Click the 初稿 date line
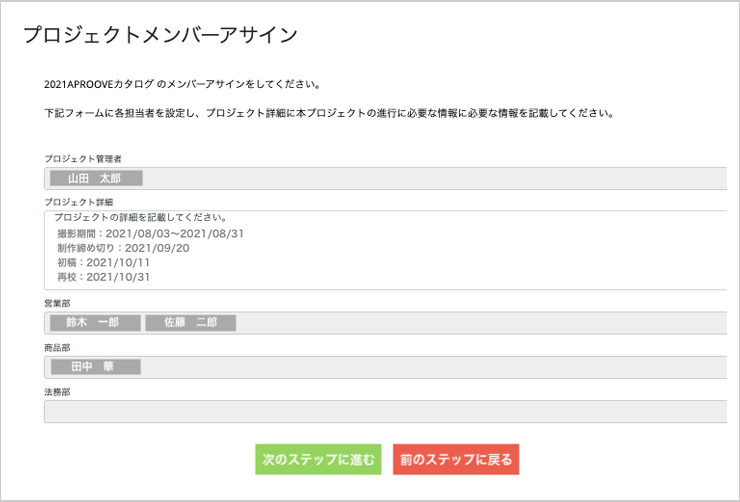 coord(103,262)
